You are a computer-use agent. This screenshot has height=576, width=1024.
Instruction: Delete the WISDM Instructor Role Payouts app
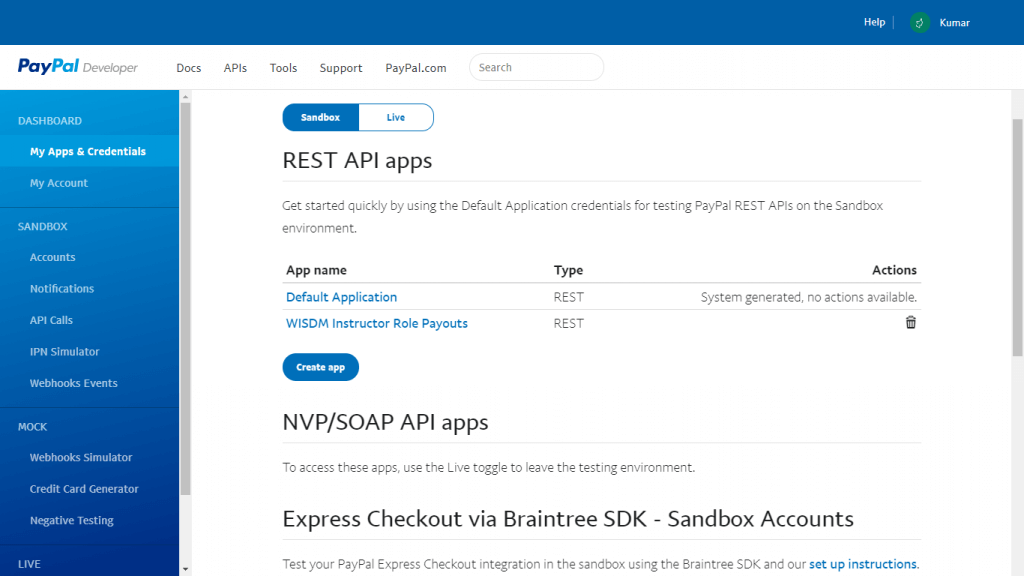pyautogui.click(x=910, y=322)
